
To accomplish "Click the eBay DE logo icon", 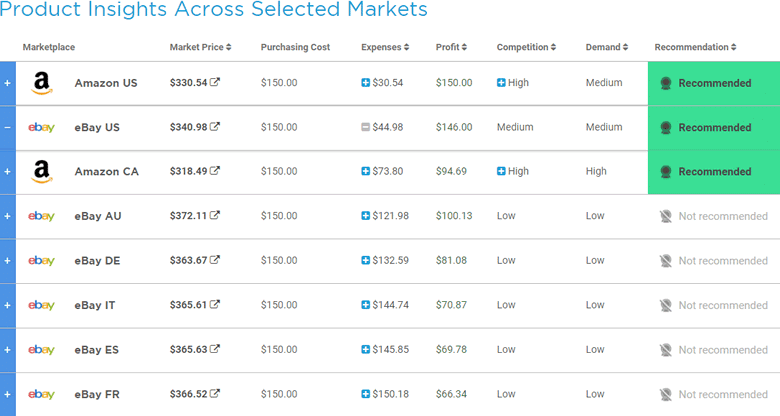I will point(41,260).
